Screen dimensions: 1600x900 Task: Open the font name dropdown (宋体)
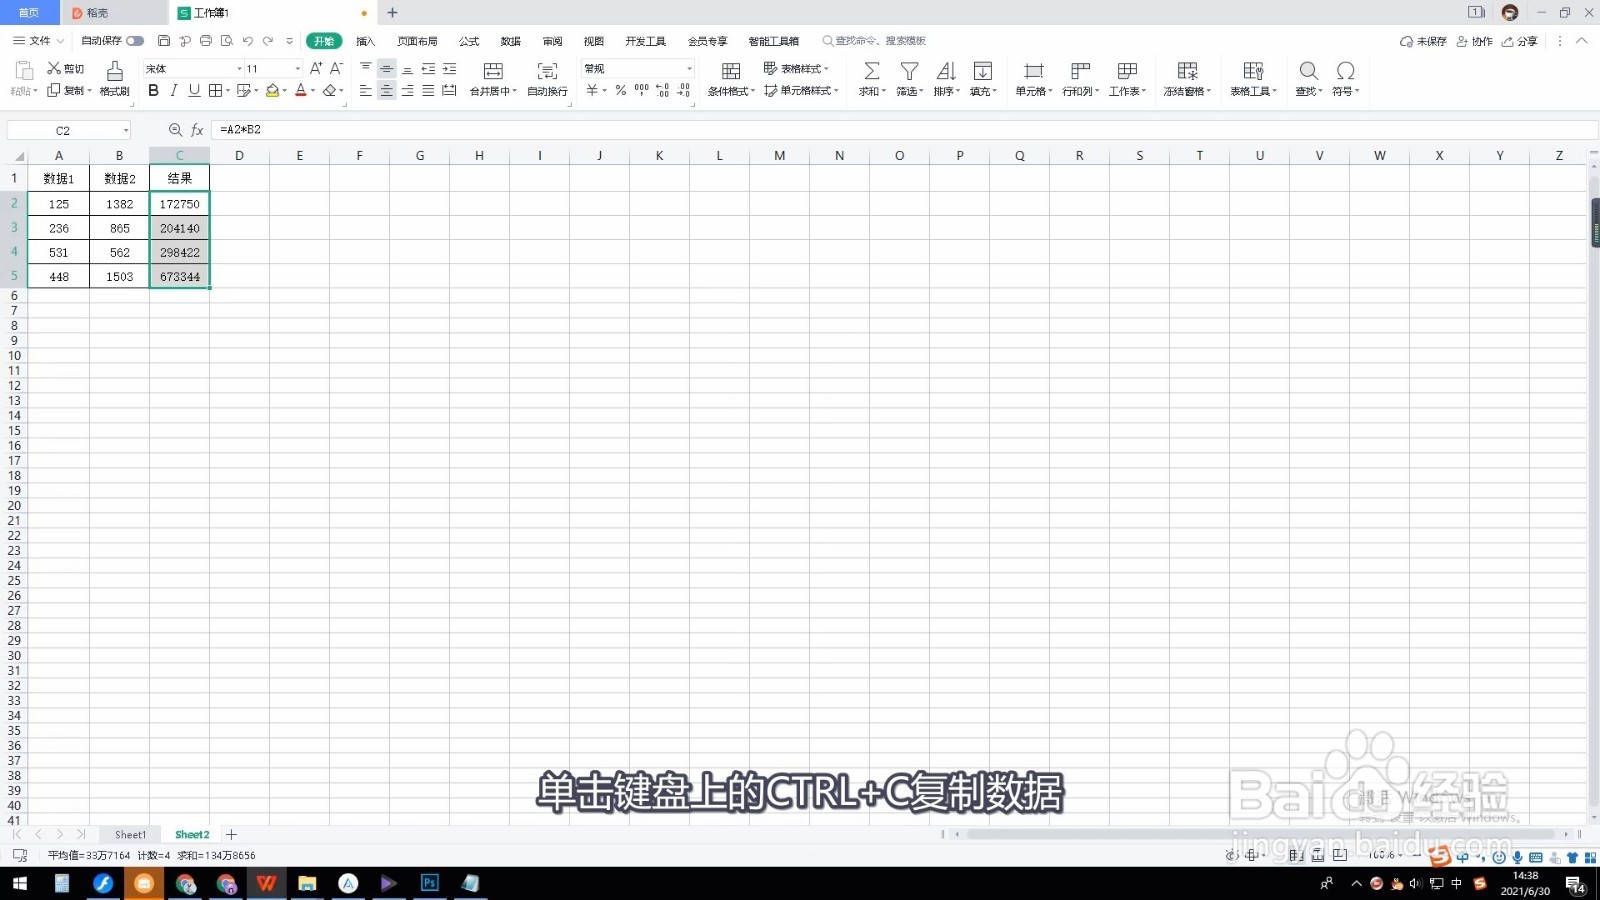point(239,69)
